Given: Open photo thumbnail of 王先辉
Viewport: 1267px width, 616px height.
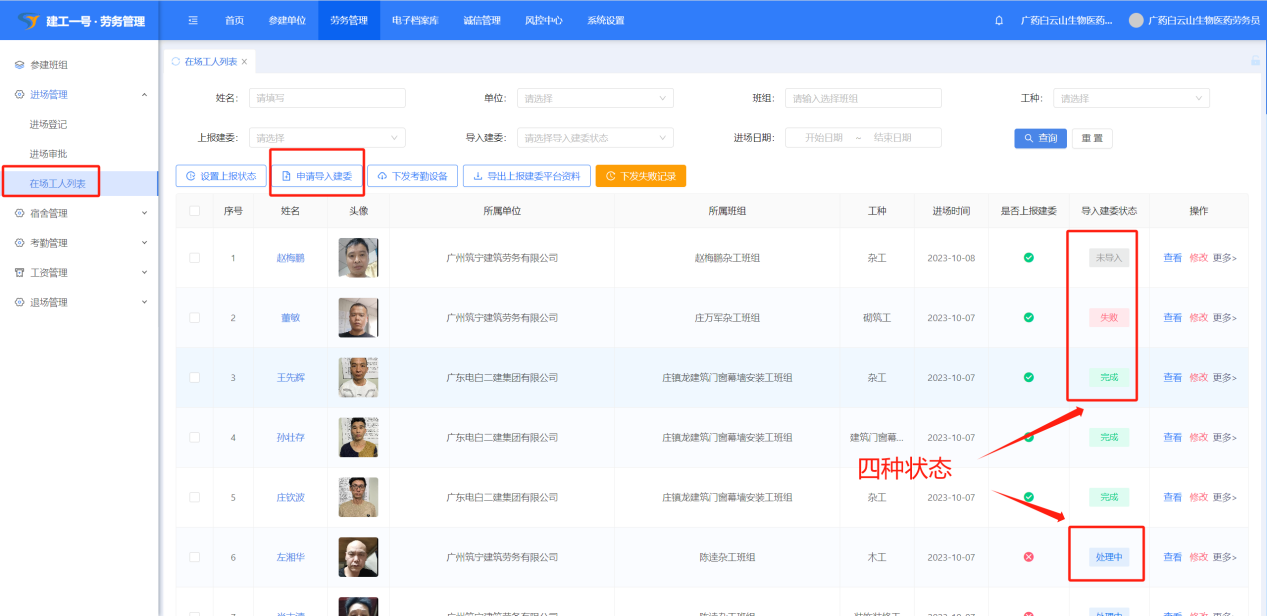Looking at the screenshot, I should (358, 378).
